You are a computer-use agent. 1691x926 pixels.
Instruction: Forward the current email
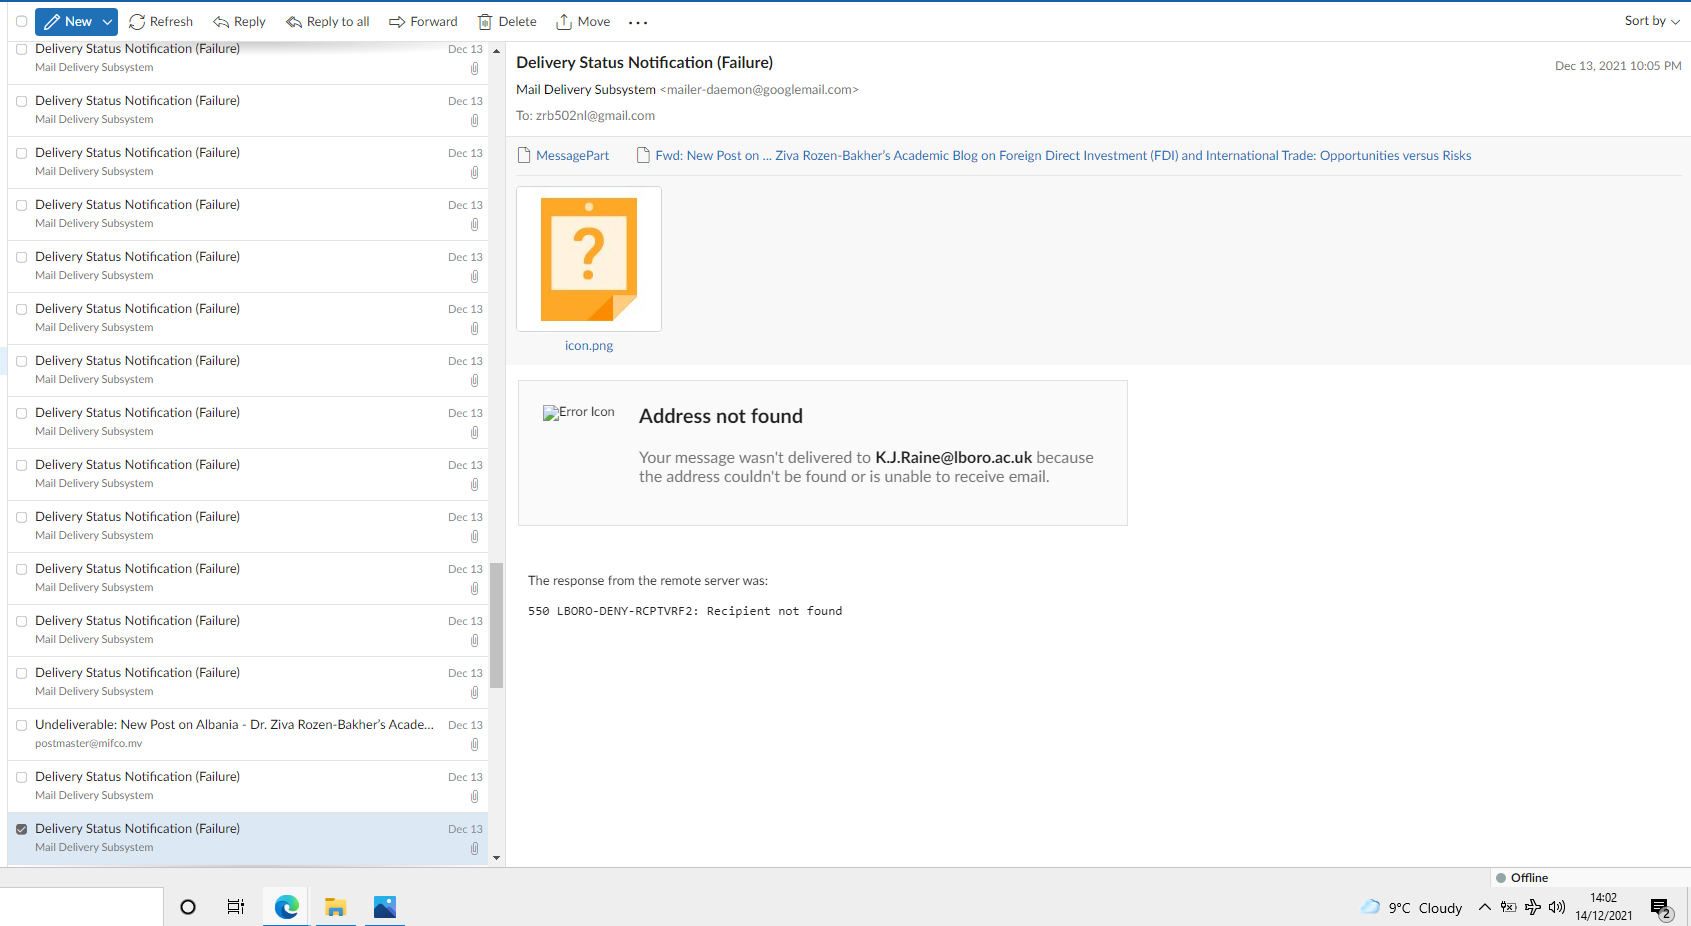pos(423,21)
